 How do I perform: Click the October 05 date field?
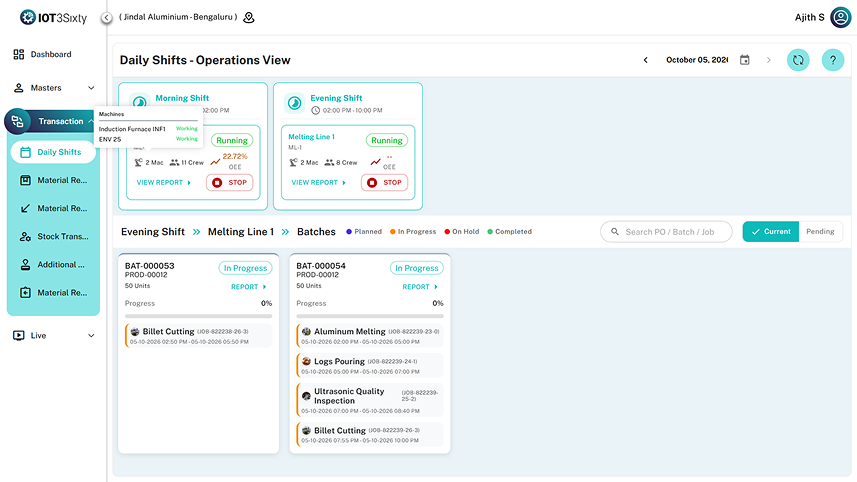pyautogui.click(x=697, y=60)
